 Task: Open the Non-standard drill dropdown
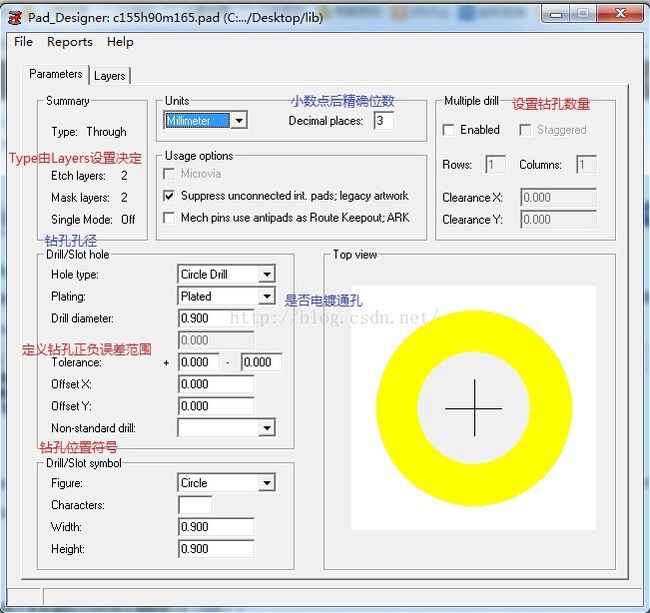coord(226,428)
